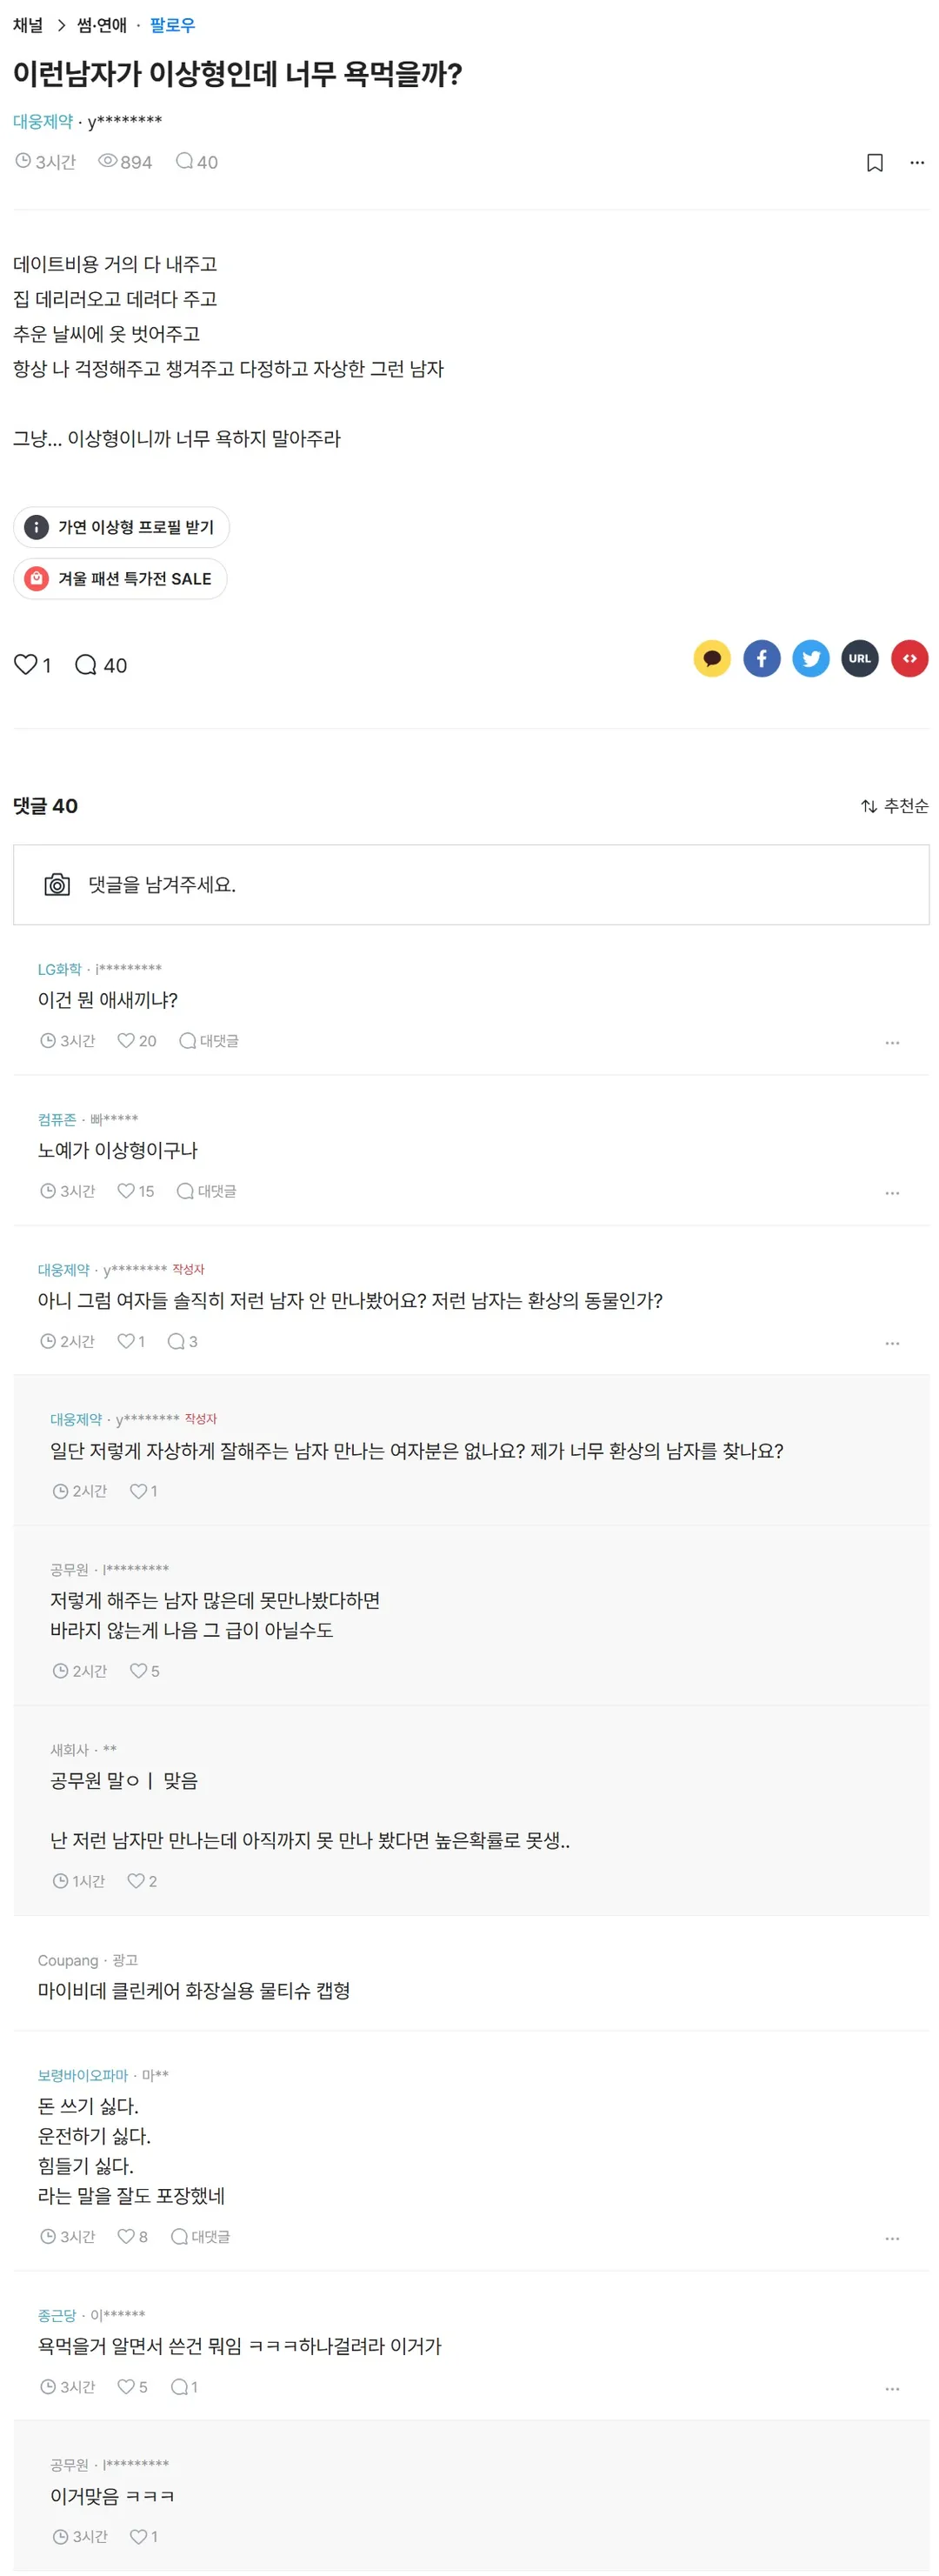Click the red embed code icon
This screenshot has height=2576, width=939.
click(x=909, y=659)
